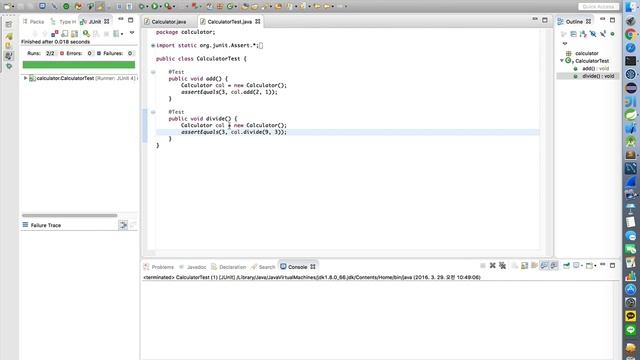640x360 pixels.
Task: Click the Run Last Tool coverage icon
Action: pyautogui.click(x=167, y=6)
